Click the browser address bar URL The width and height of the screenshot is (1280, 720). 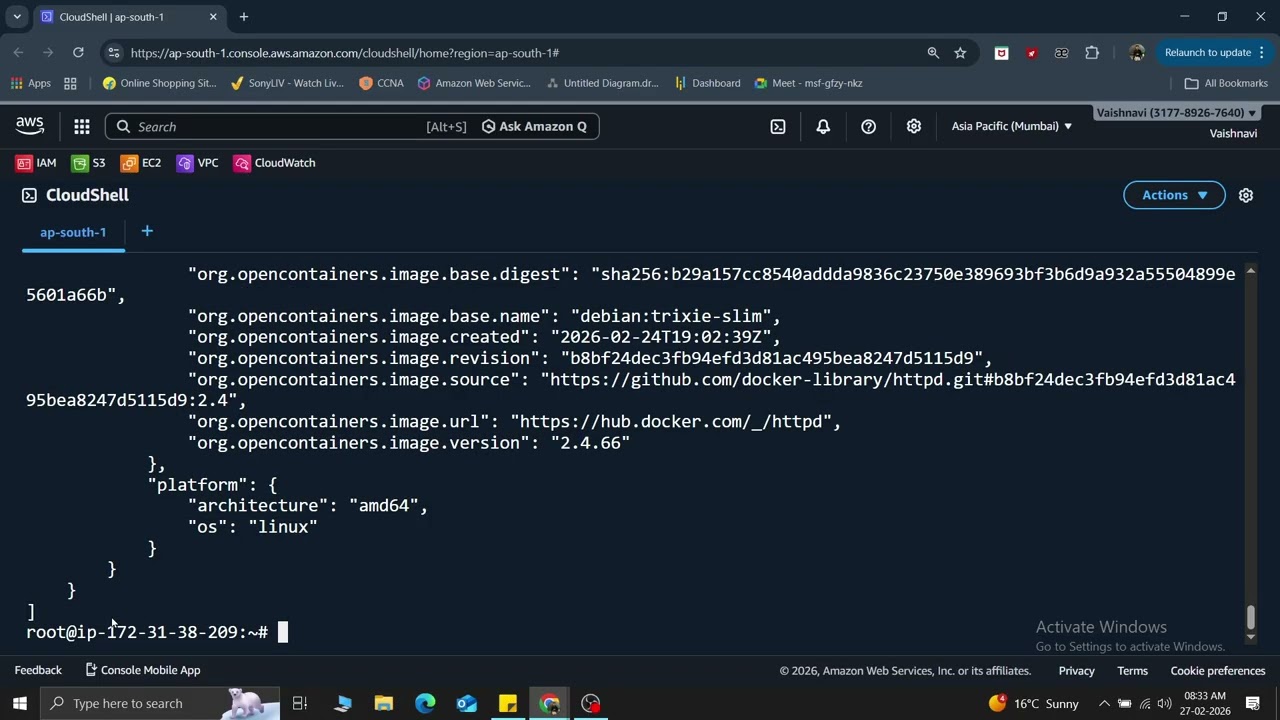[344, 53]
